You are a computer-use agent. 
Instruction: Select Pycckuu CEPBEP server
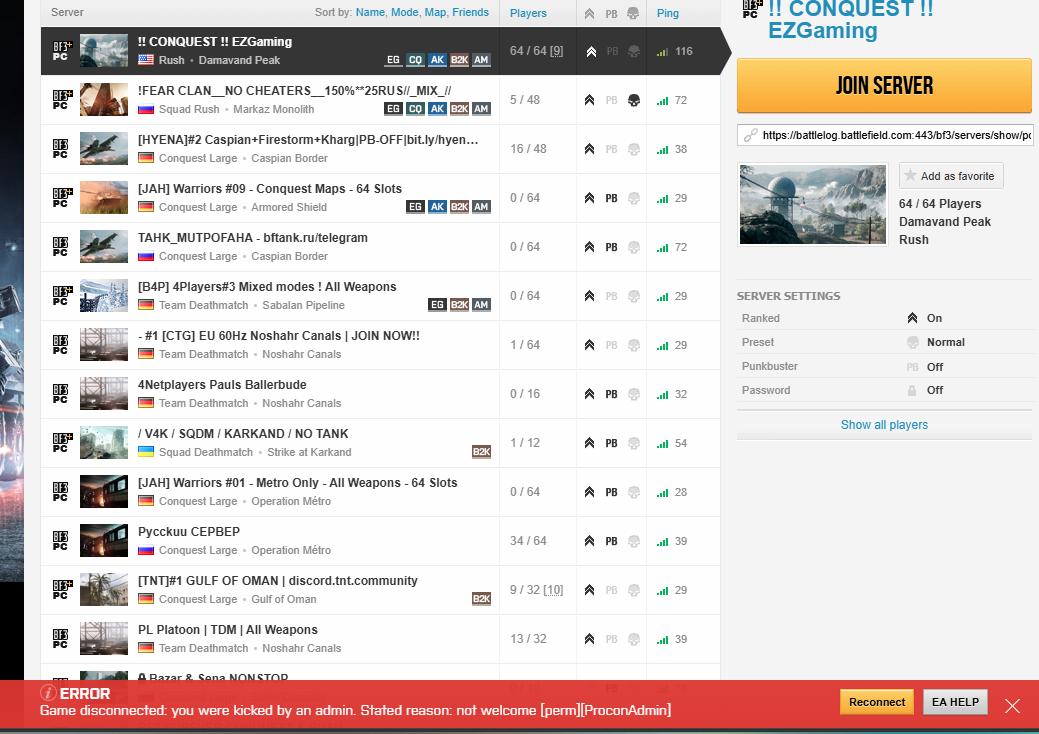(380, 541)
